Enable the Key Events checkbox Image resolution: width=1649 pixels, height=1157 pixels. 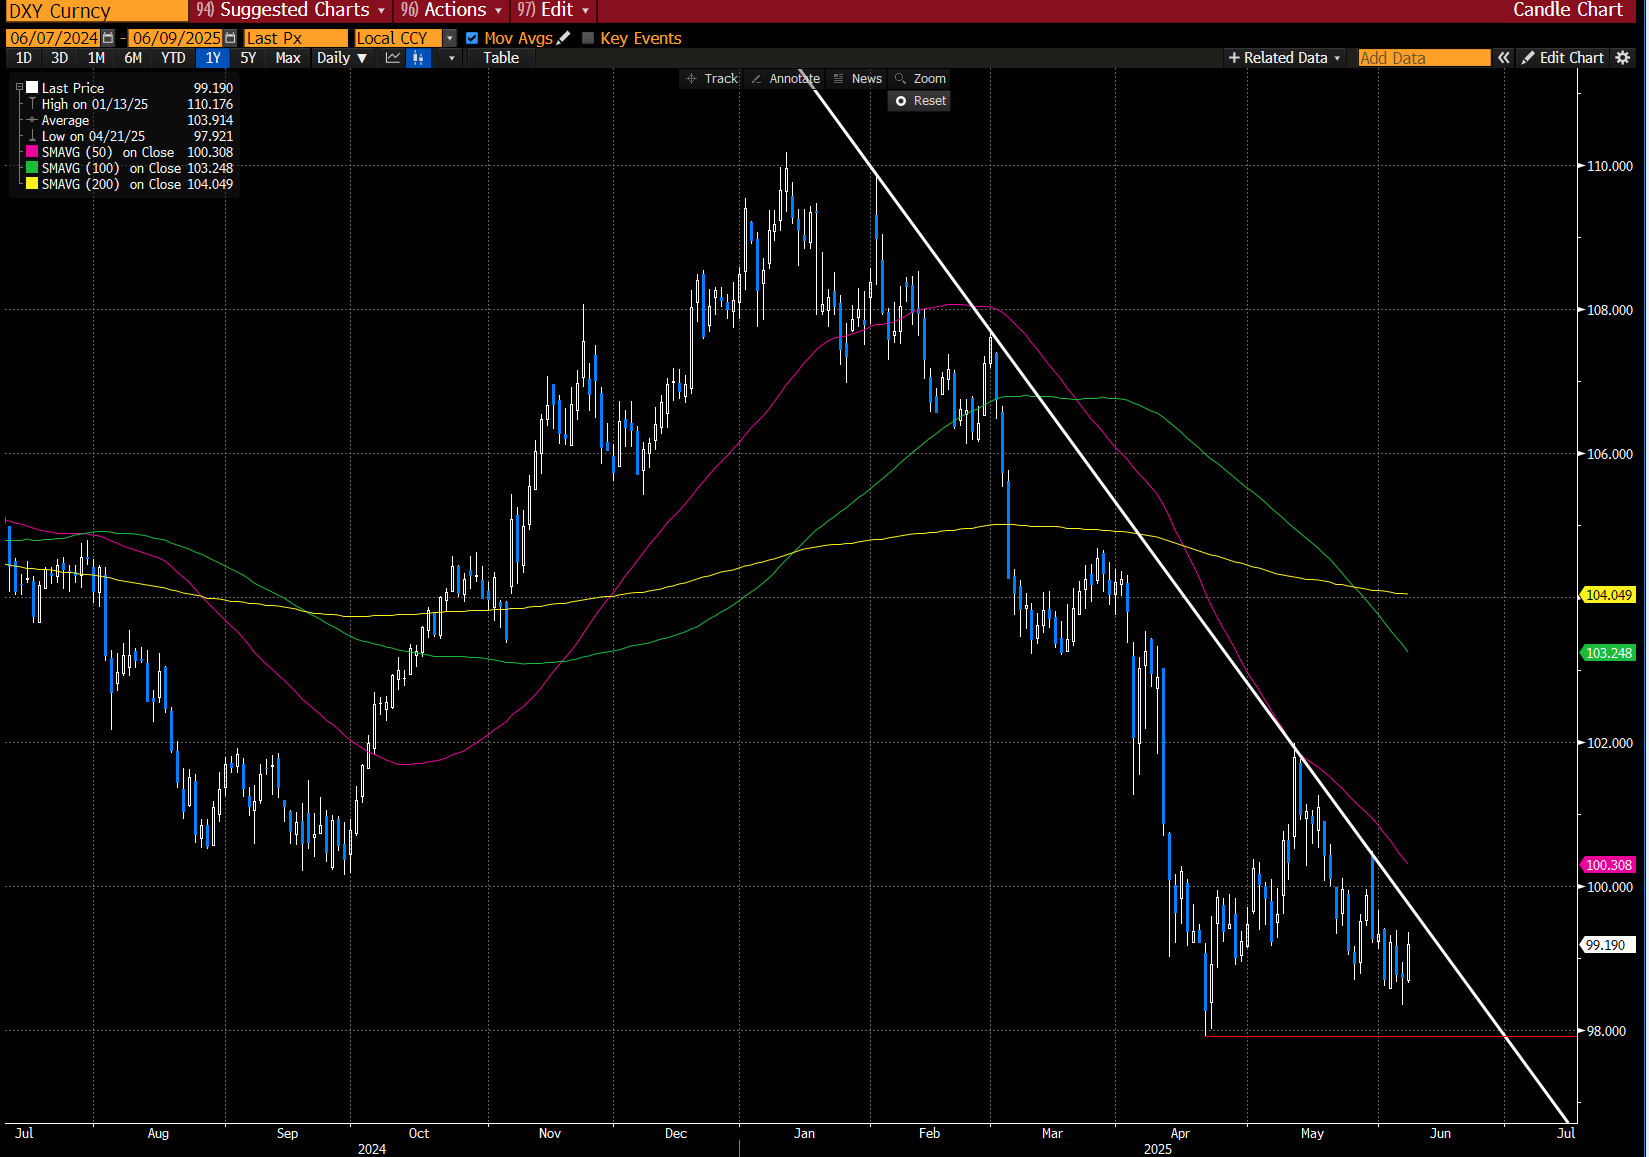pos(588,38)
